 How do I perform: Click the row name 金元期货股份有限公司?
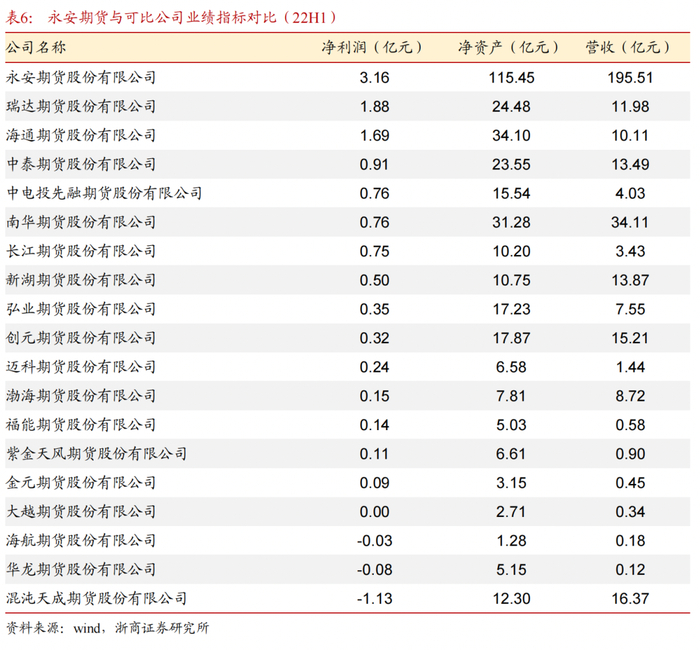(81, 483)
